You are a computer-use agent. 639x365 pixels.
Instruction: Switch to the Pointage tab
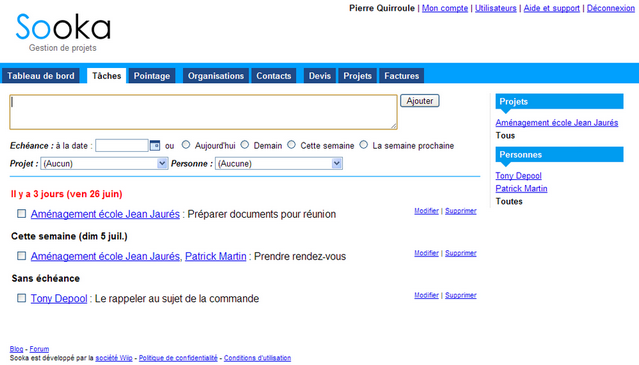[152, 76]
